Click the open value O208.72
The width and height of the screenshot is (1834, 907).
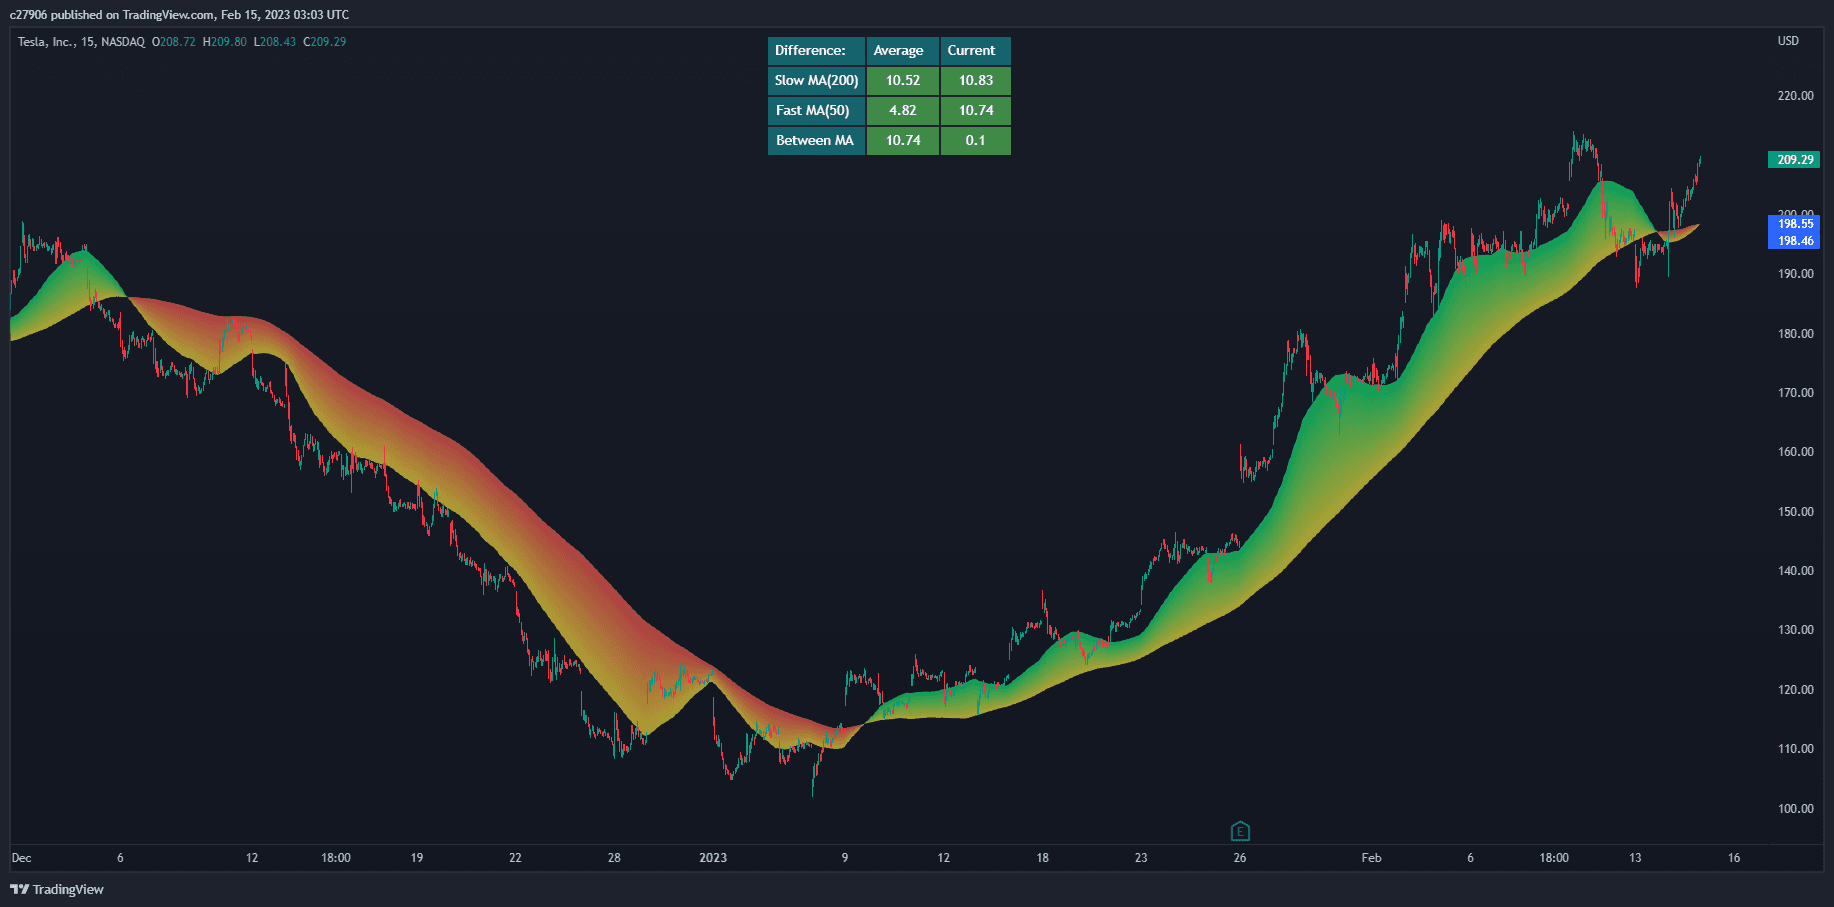click(174, 42)
